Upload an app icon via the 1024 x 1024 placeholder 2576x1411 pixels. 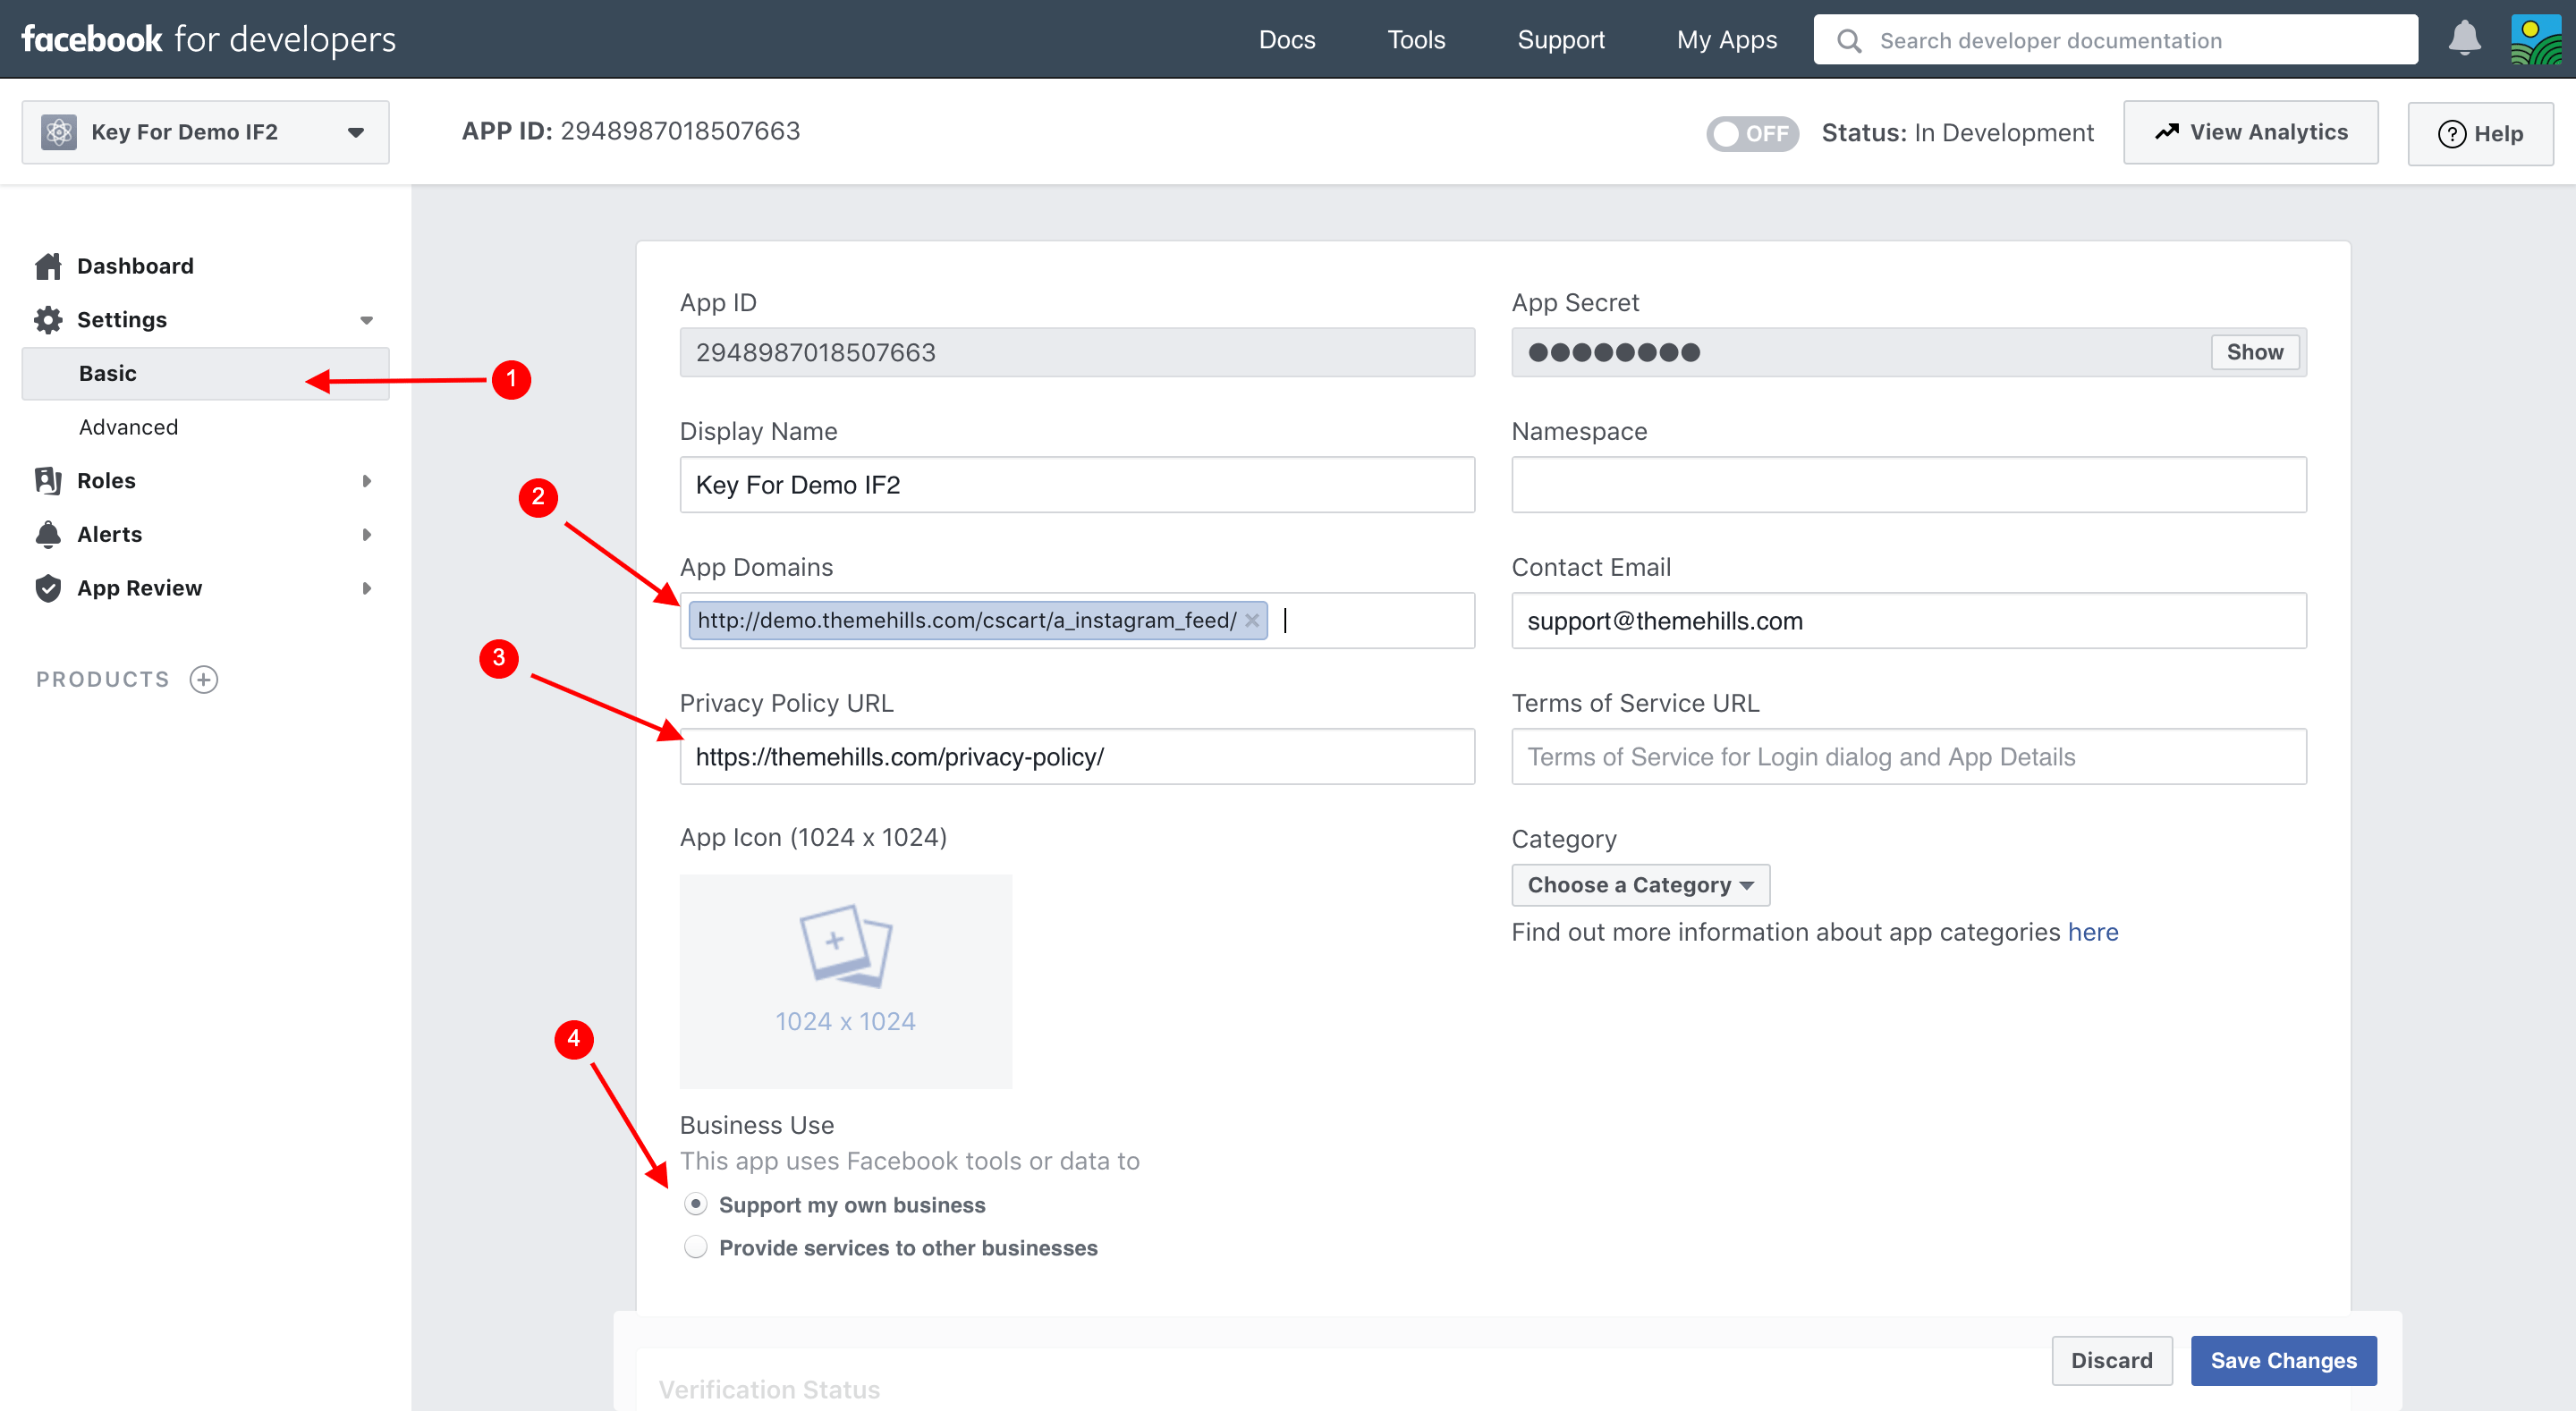pyautogui.click(x=846, y=981)
